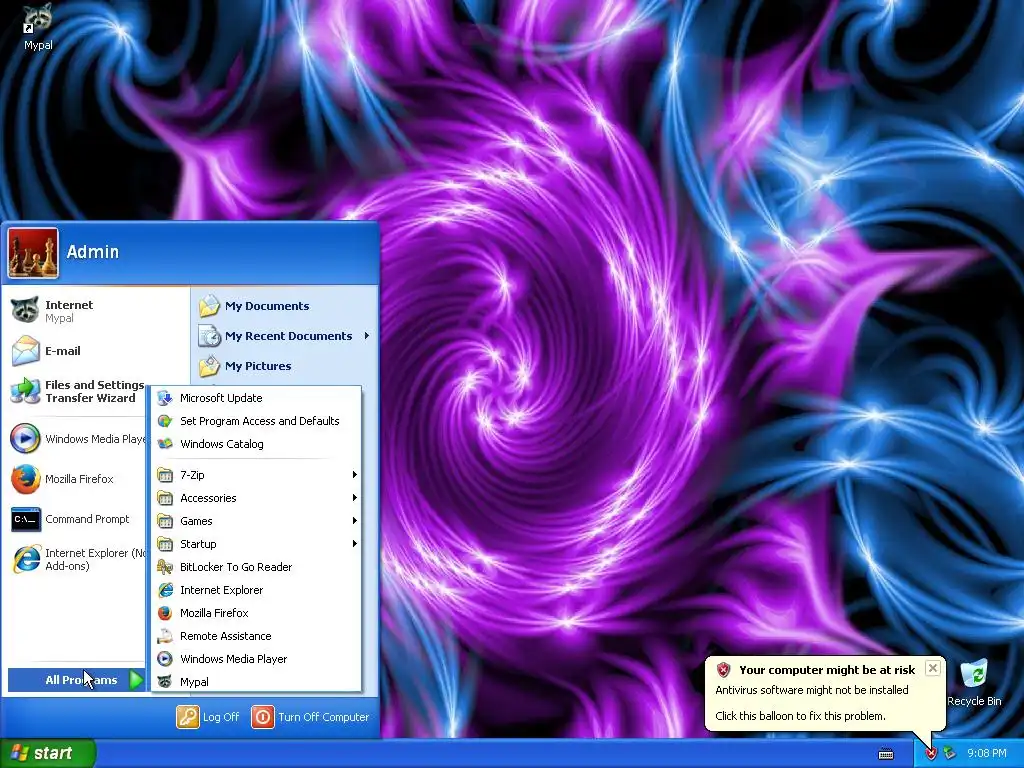The width and height of the screenshot is (1024, 768).
Task: Expand the Startup submenu arrow
Action: [355, 544]
